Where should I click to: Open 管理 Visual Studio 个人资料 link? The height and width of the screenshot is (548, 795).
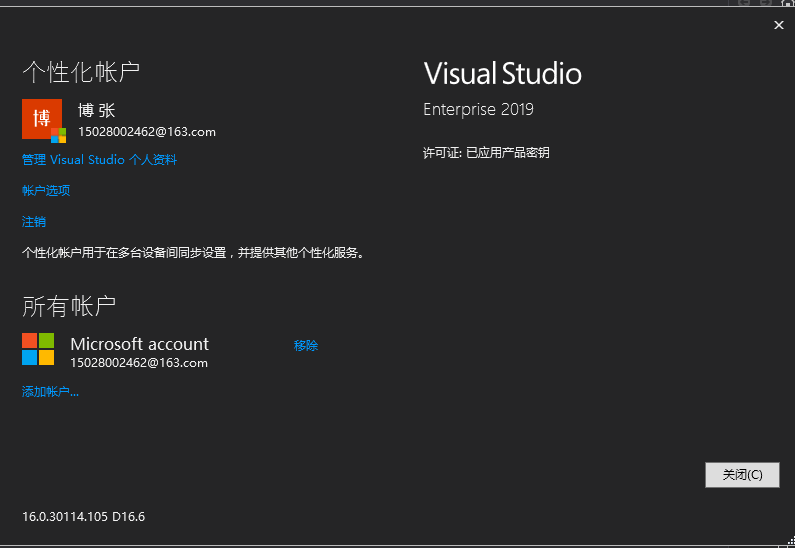pyautogui.click(x=99, y=160)
